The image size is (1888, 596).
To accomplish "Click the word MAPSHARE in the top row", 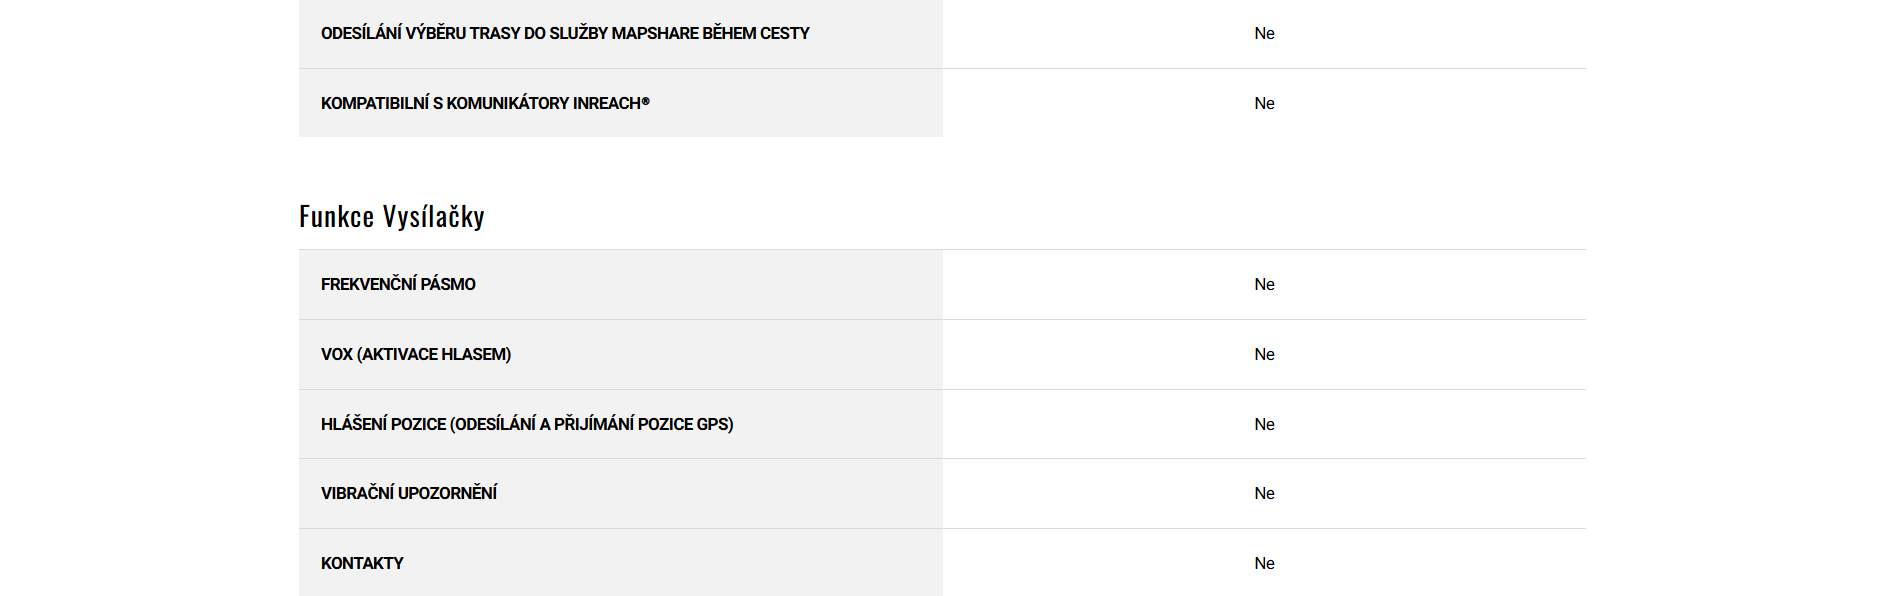I will point(655,34).
